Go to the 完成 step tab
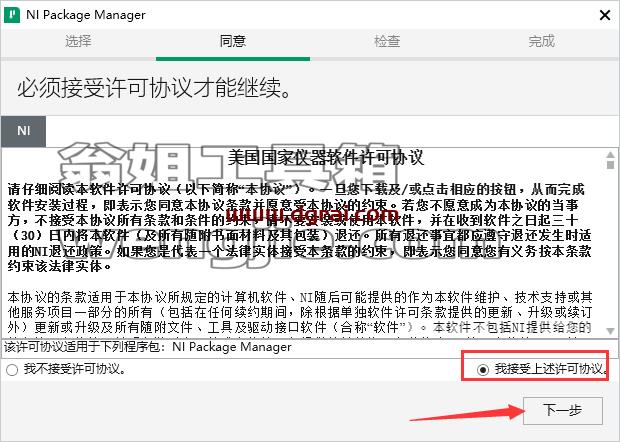 pyautogui.click(x=542, y=41)
